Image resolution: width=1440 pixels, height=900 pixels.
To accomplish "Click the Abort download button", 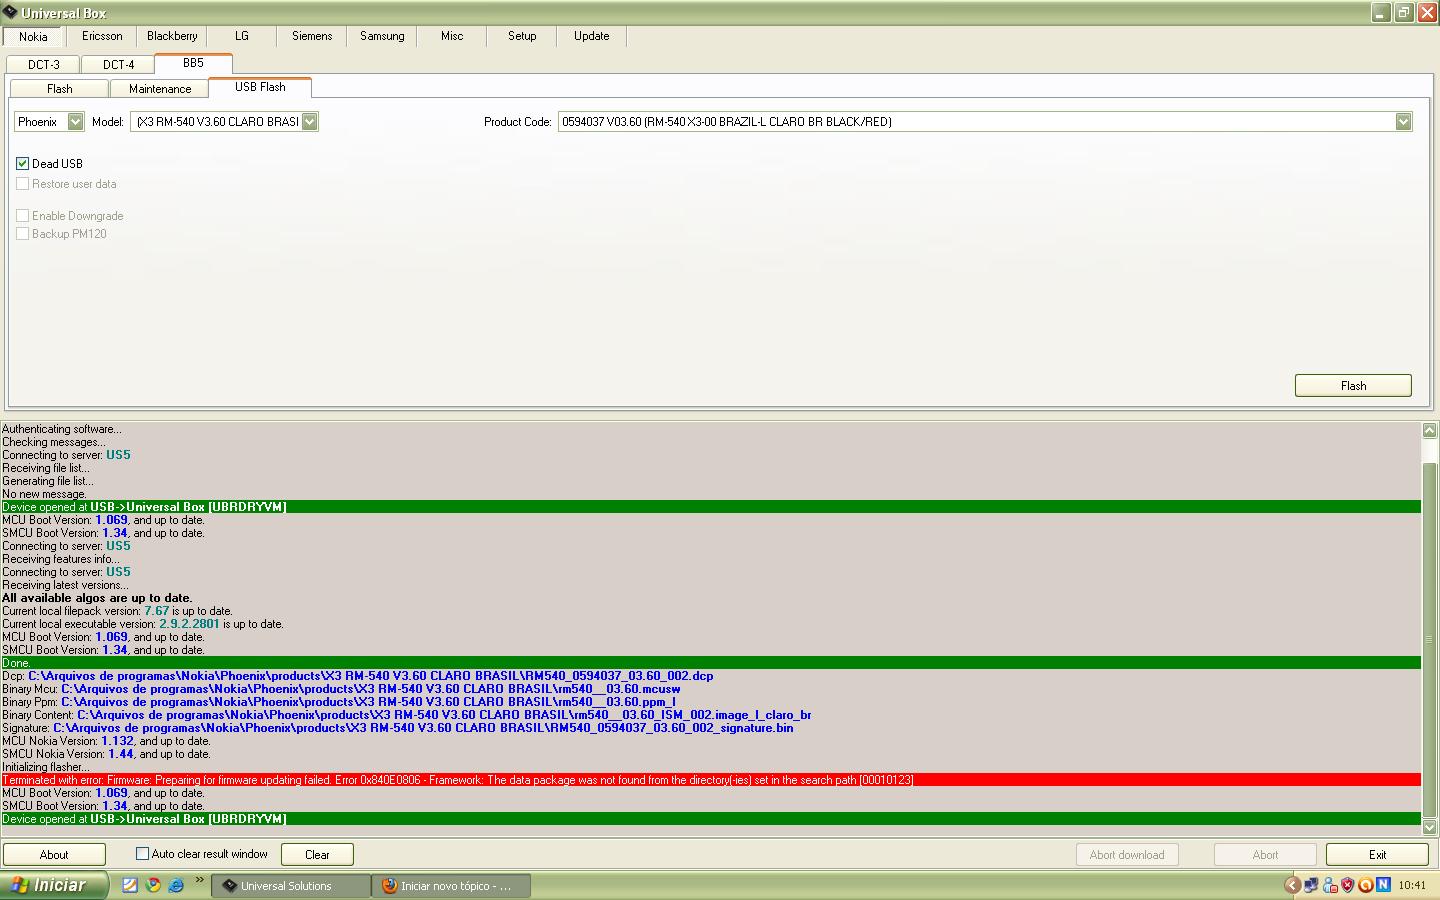I will pos(1127,855).
